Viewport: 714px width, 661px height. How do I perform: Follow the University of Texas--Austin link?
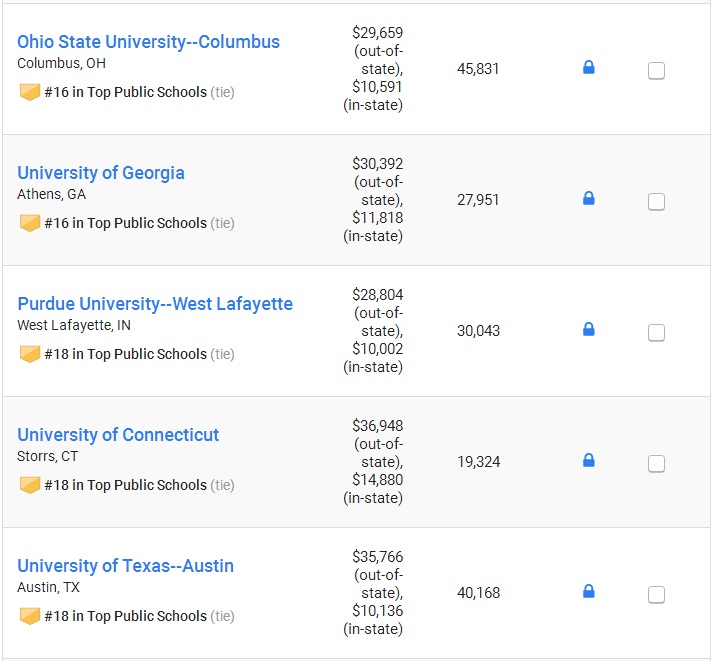pyautogui.click(x=125, y=566)
